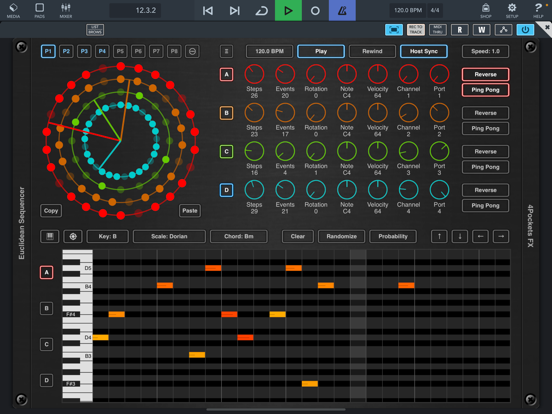Open the Media browser icon

coord(13,10)
